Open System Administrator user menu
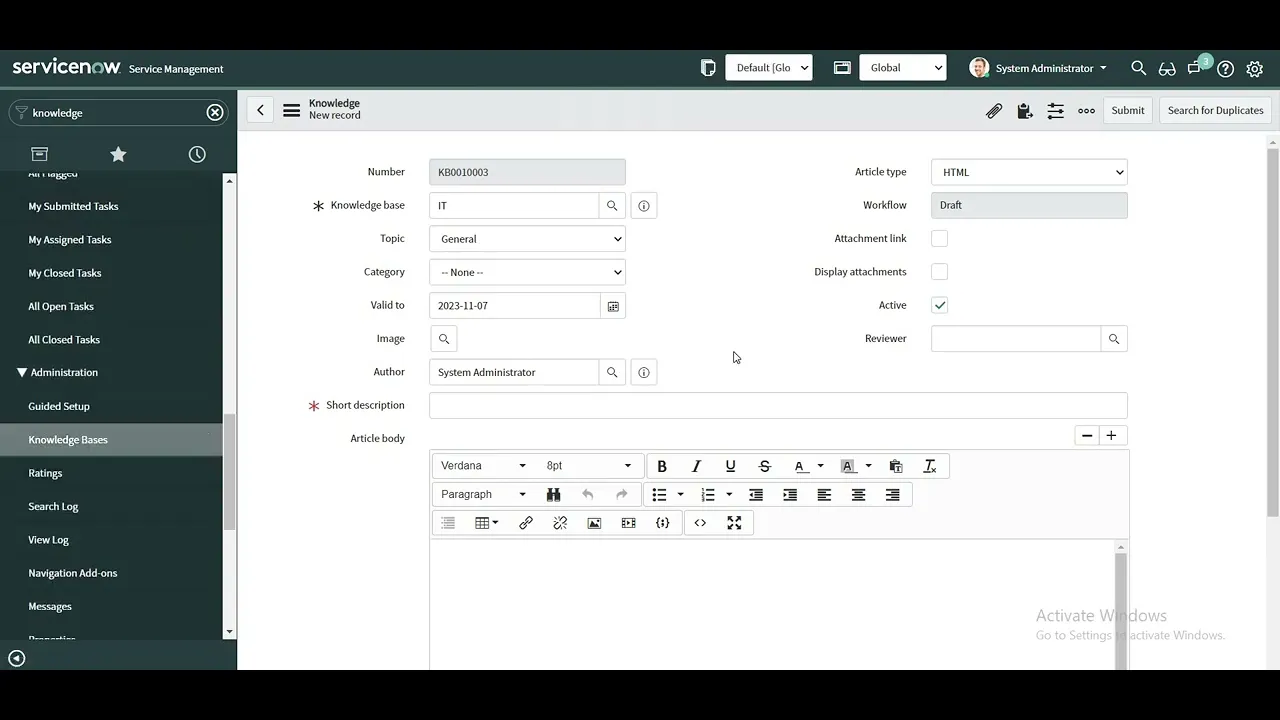The width and height of the screenshot is (1280, 720). click(x=1039, y=68)
